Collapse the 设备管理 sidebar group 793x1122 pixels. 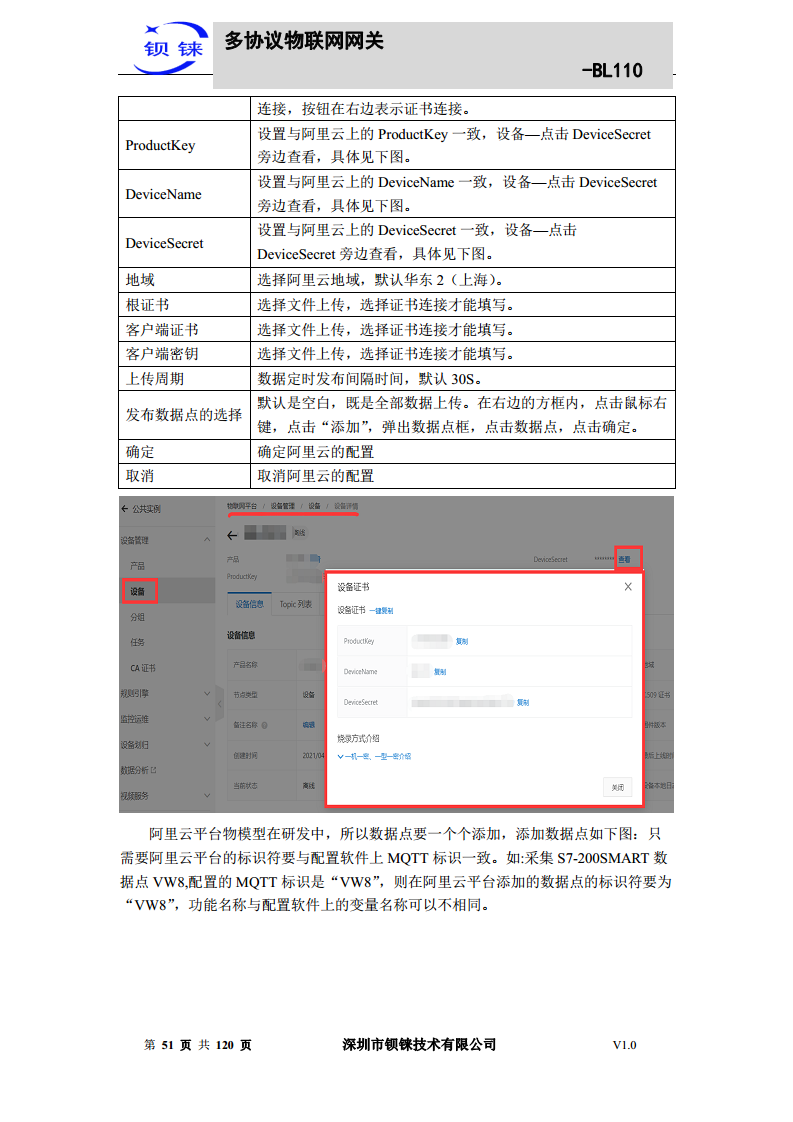[207, 540]
